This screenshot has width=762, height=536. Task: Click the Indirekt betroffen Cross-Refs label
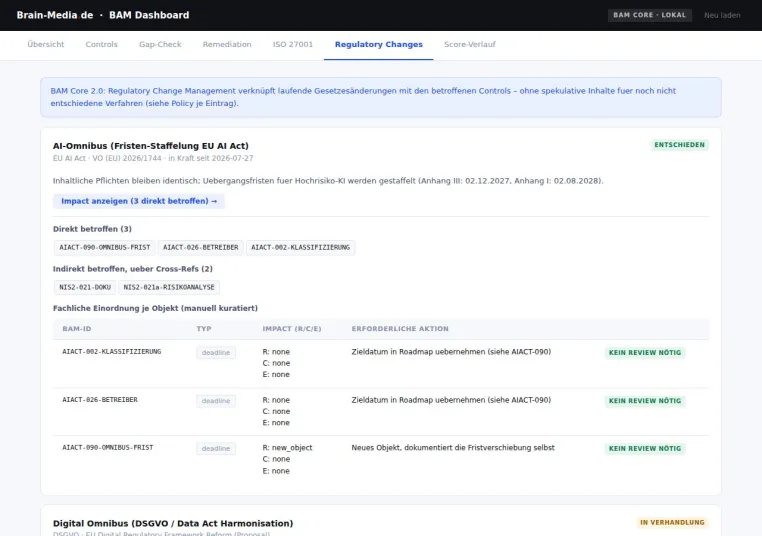click(133, 269)
